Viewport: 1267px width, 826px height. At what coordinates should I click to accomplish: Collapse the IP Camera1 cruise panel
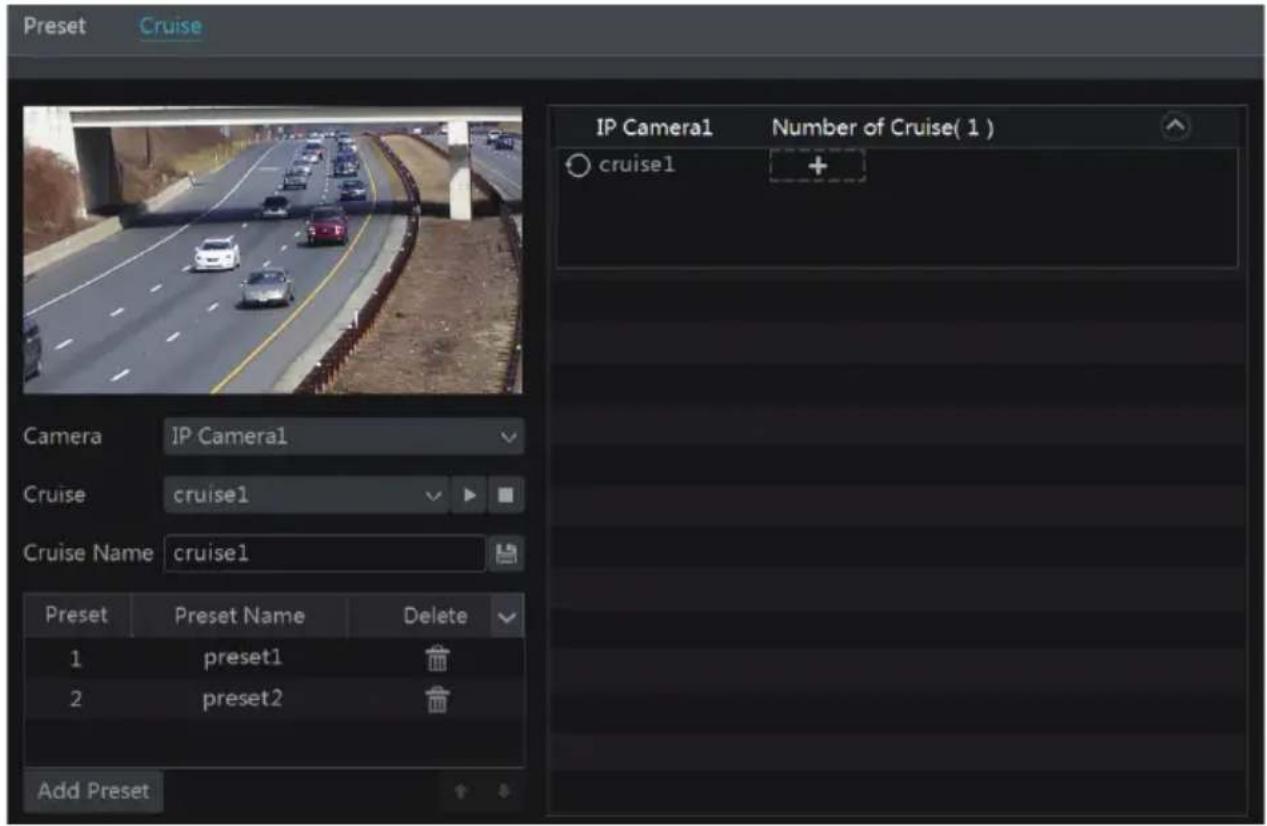click(1177, 127)
